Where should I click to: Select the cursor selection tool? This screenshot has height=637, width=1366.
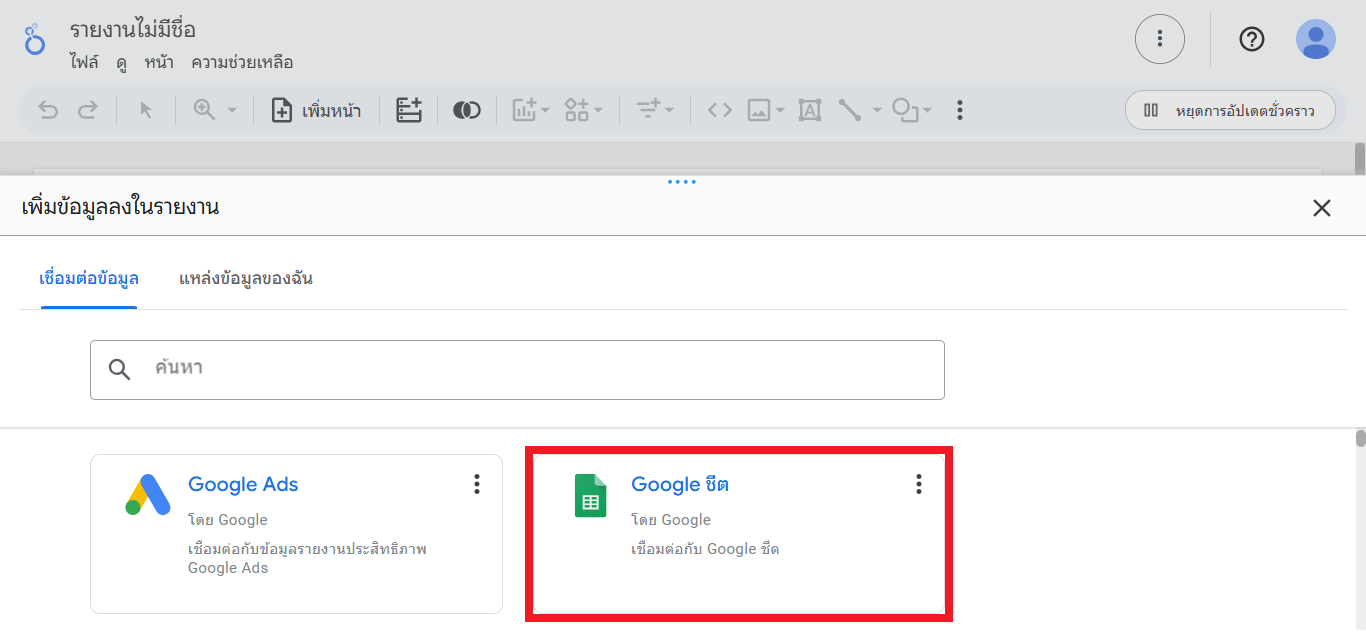pos(145,110)
